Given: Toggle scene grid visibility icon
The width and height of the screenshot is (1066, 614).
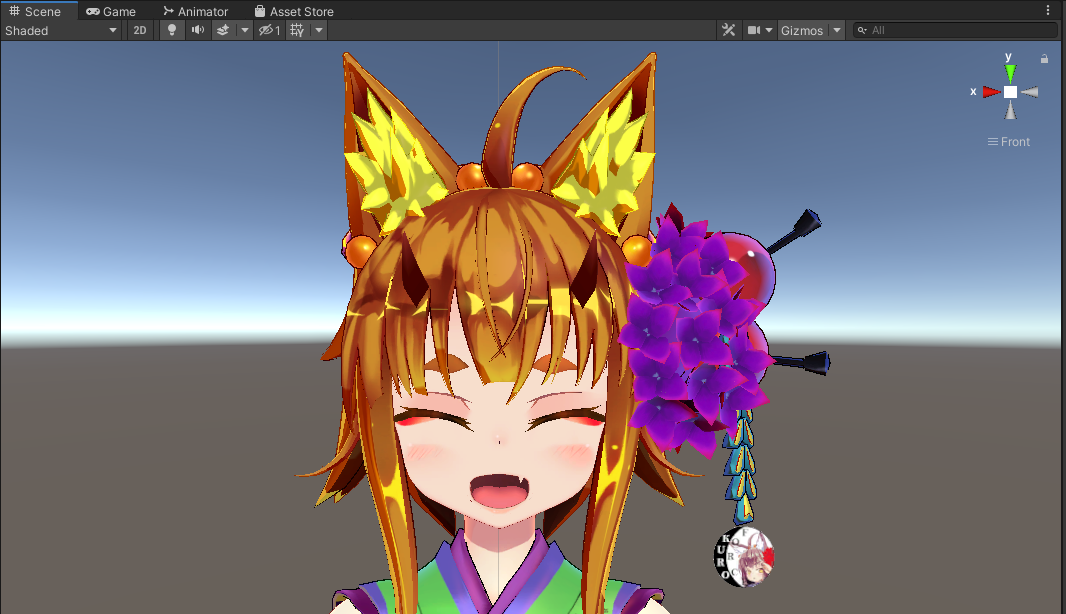Looking at the screenshot, I should point(297,30).
